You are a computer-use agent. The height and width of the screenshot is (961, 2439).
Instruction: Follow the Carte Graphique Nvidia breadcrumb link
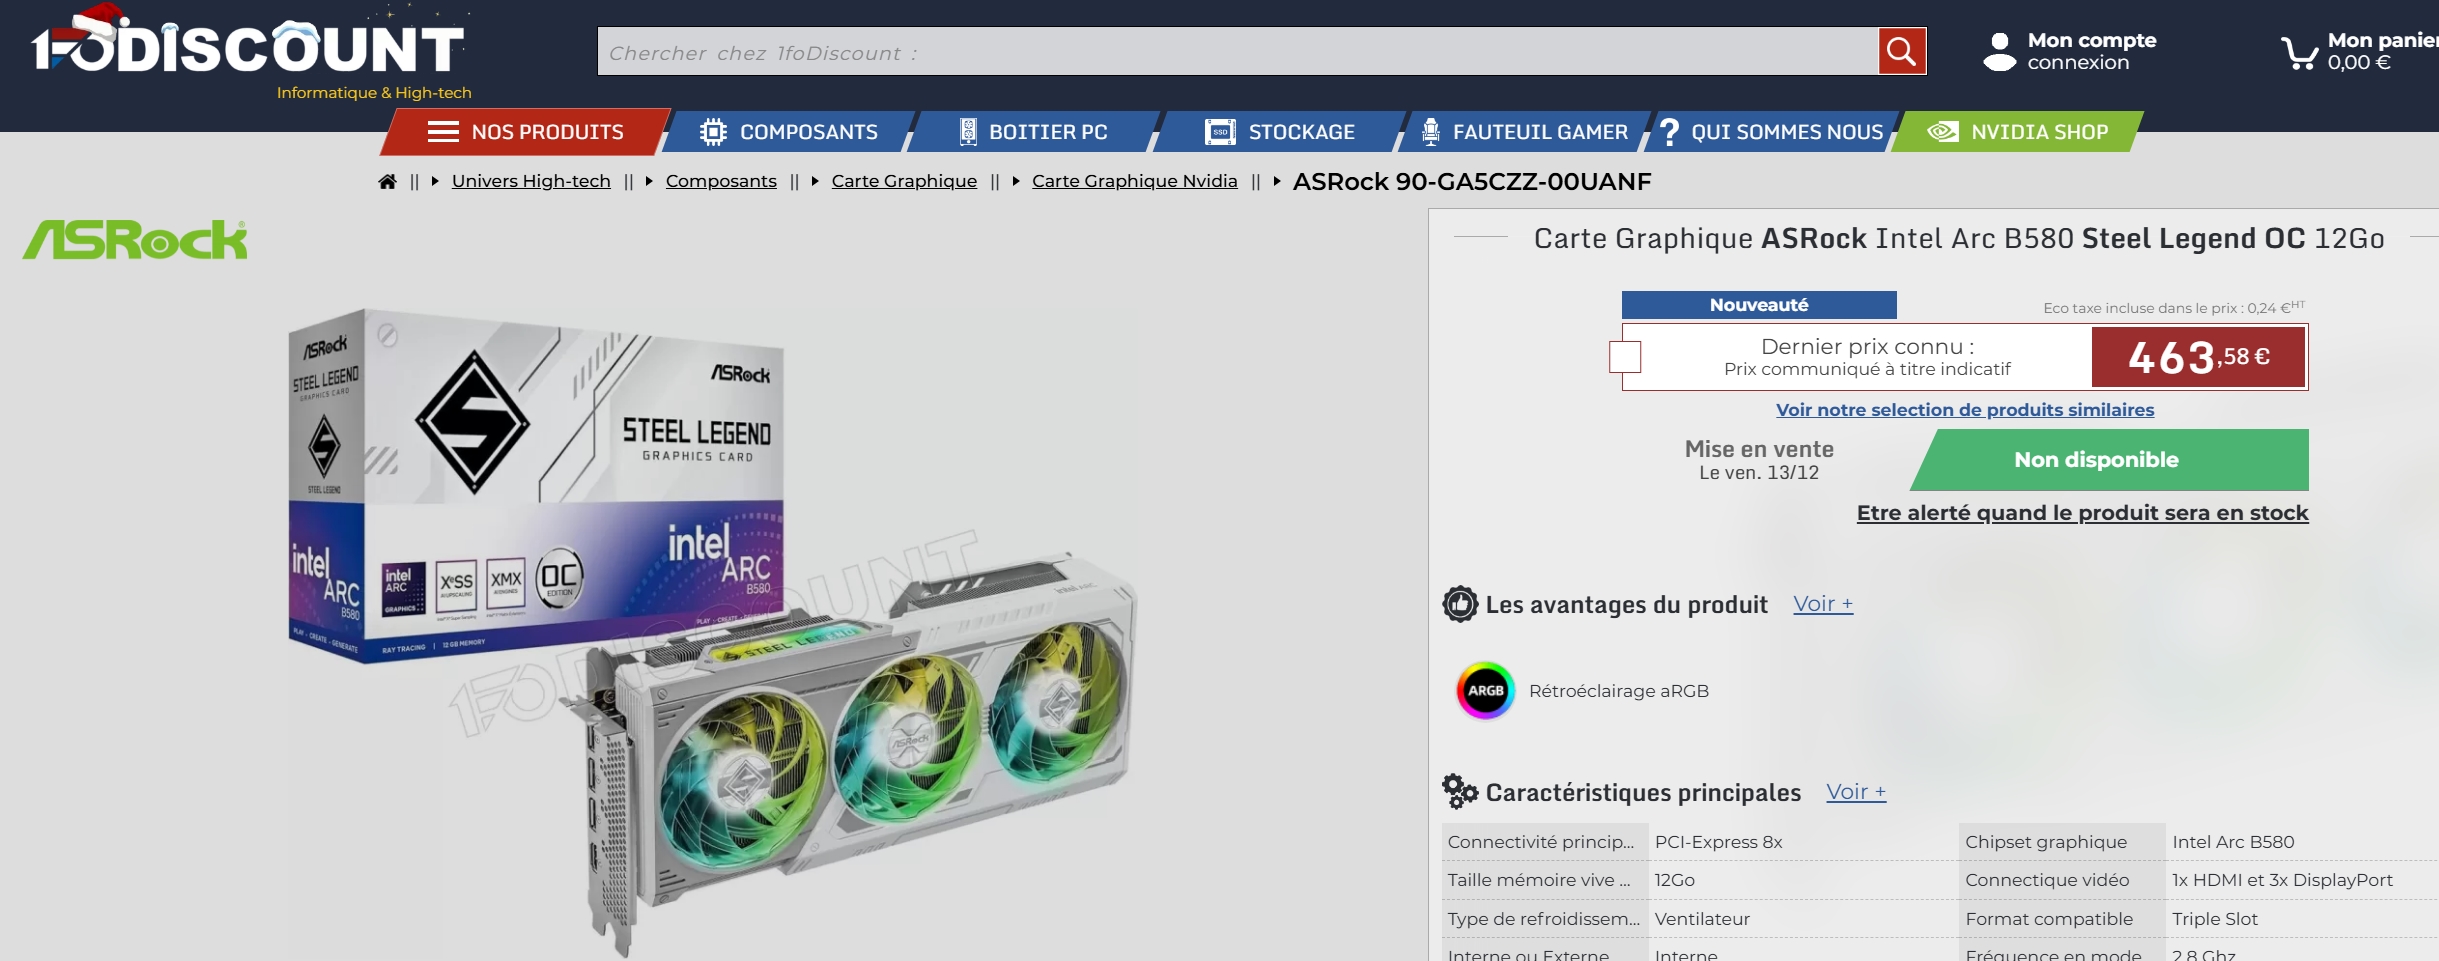pyautogui.click(x=1135, y=181)
